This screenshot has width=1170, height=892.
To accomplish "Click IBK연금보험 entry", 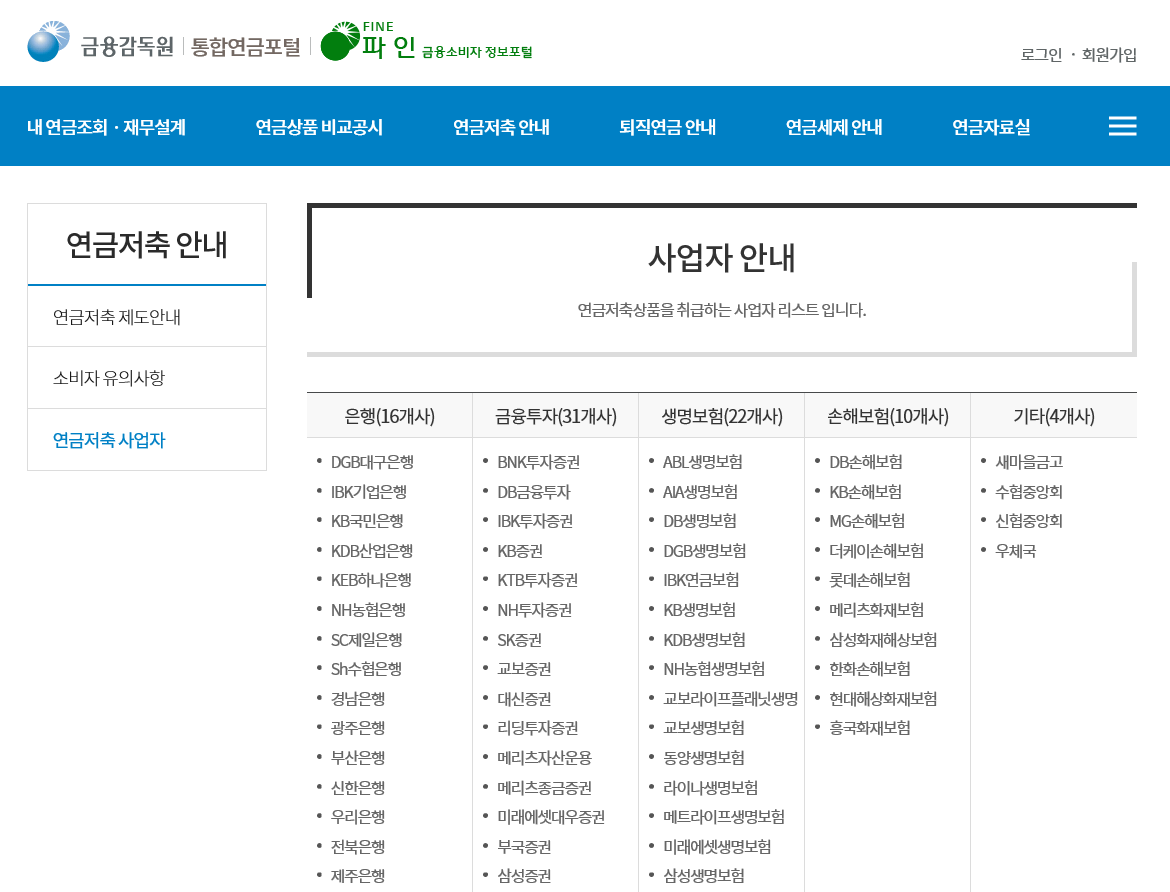I will [x=701, y=580].
